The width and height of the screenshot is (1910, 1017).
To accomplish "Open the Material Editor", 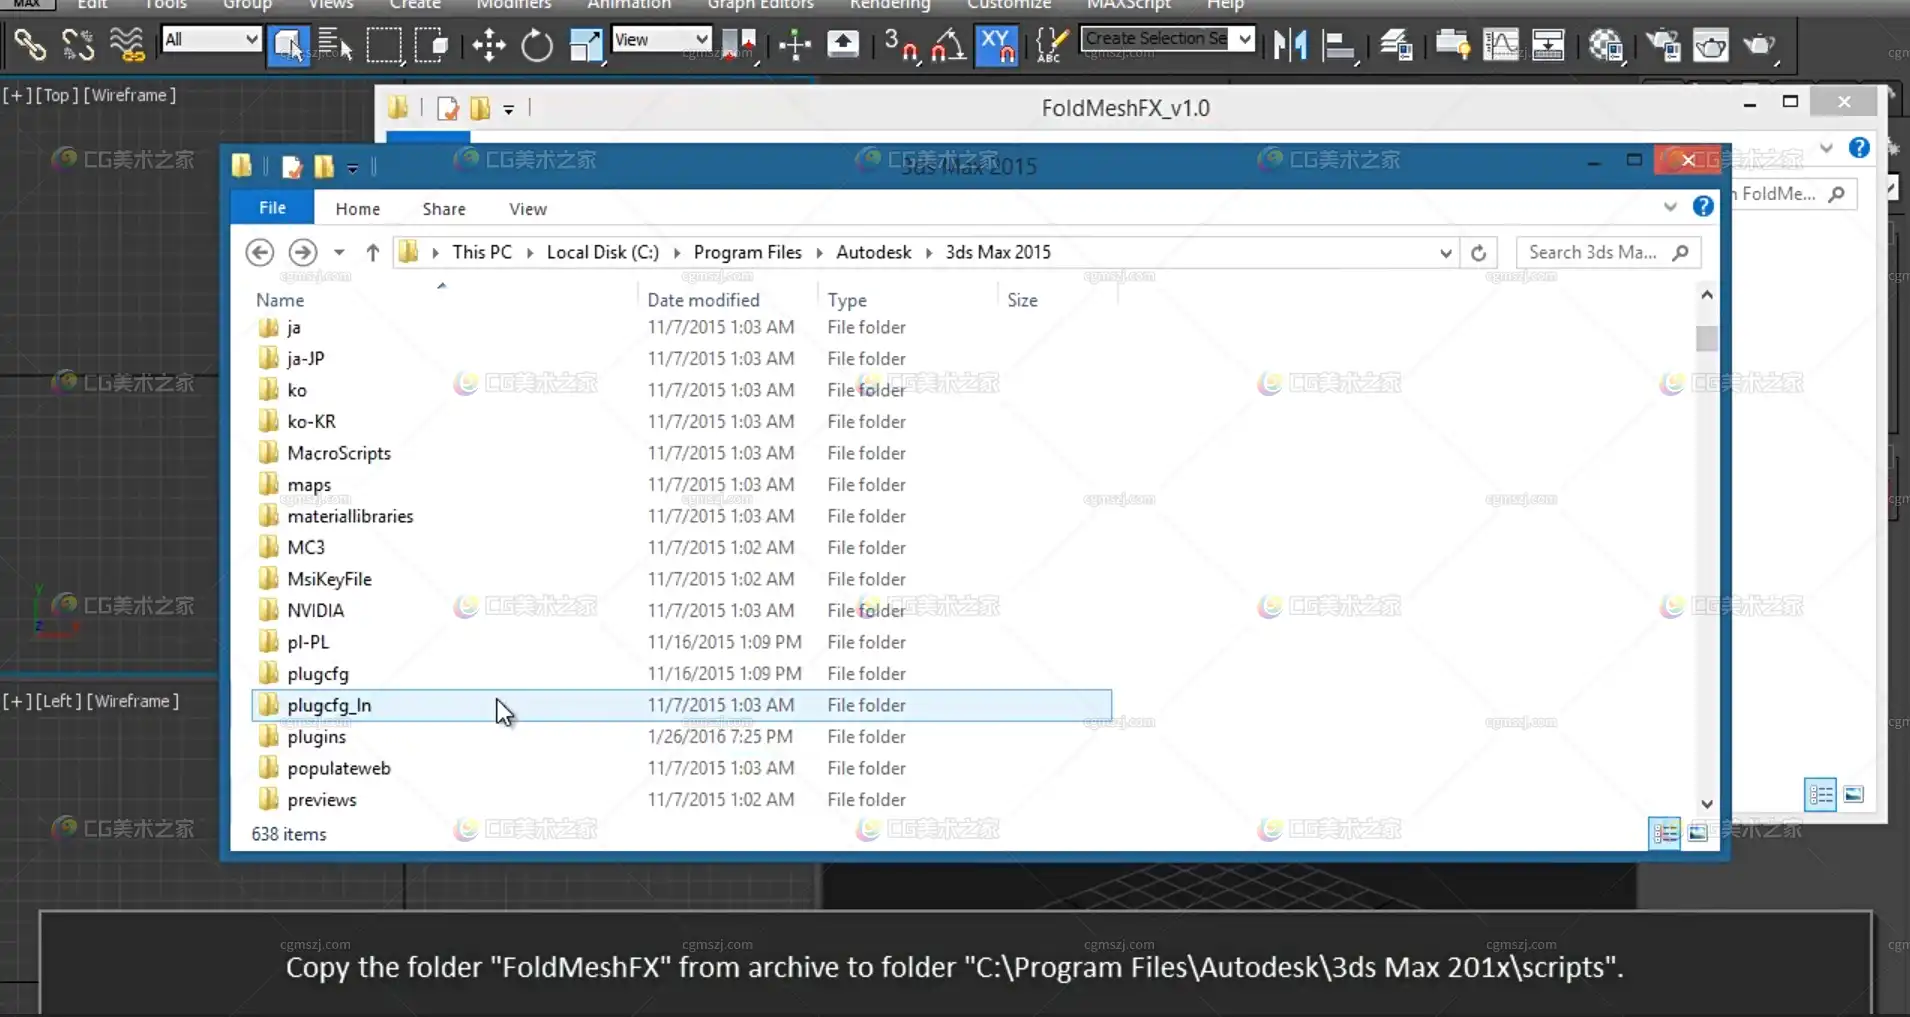I will [x=1606, y=45].
